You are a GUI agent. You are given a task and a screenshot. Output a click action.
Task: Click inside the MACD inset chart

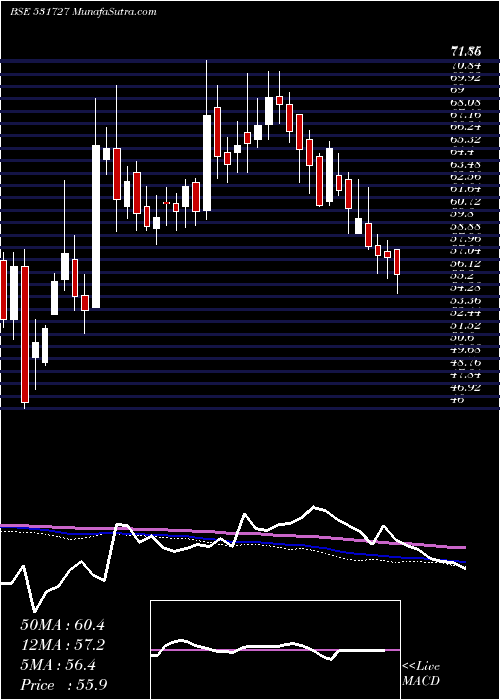(275, 650)
